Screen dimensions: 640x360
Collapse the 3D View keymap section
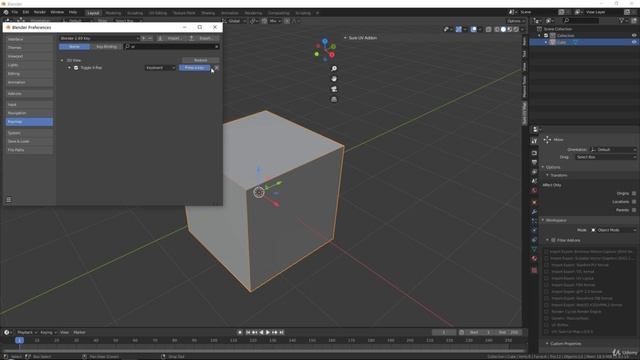(x=62, y=60)
